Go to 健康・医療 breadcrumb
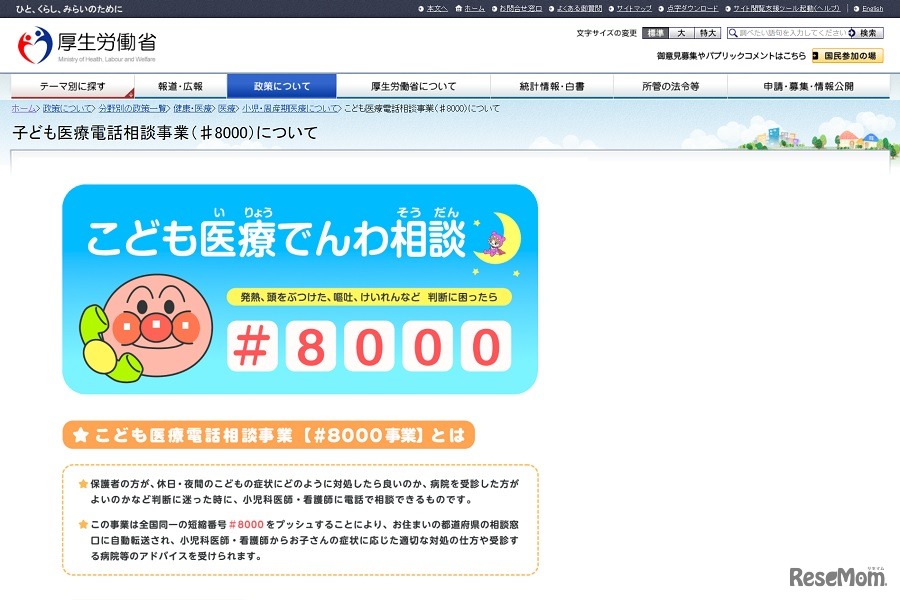 193,108
